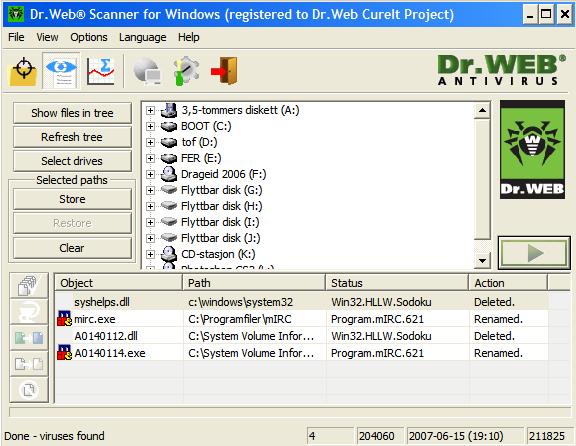This screenshot has height=446, width=576.
Task: Click the Refresh tree button
Action: (x=72, y=137)
